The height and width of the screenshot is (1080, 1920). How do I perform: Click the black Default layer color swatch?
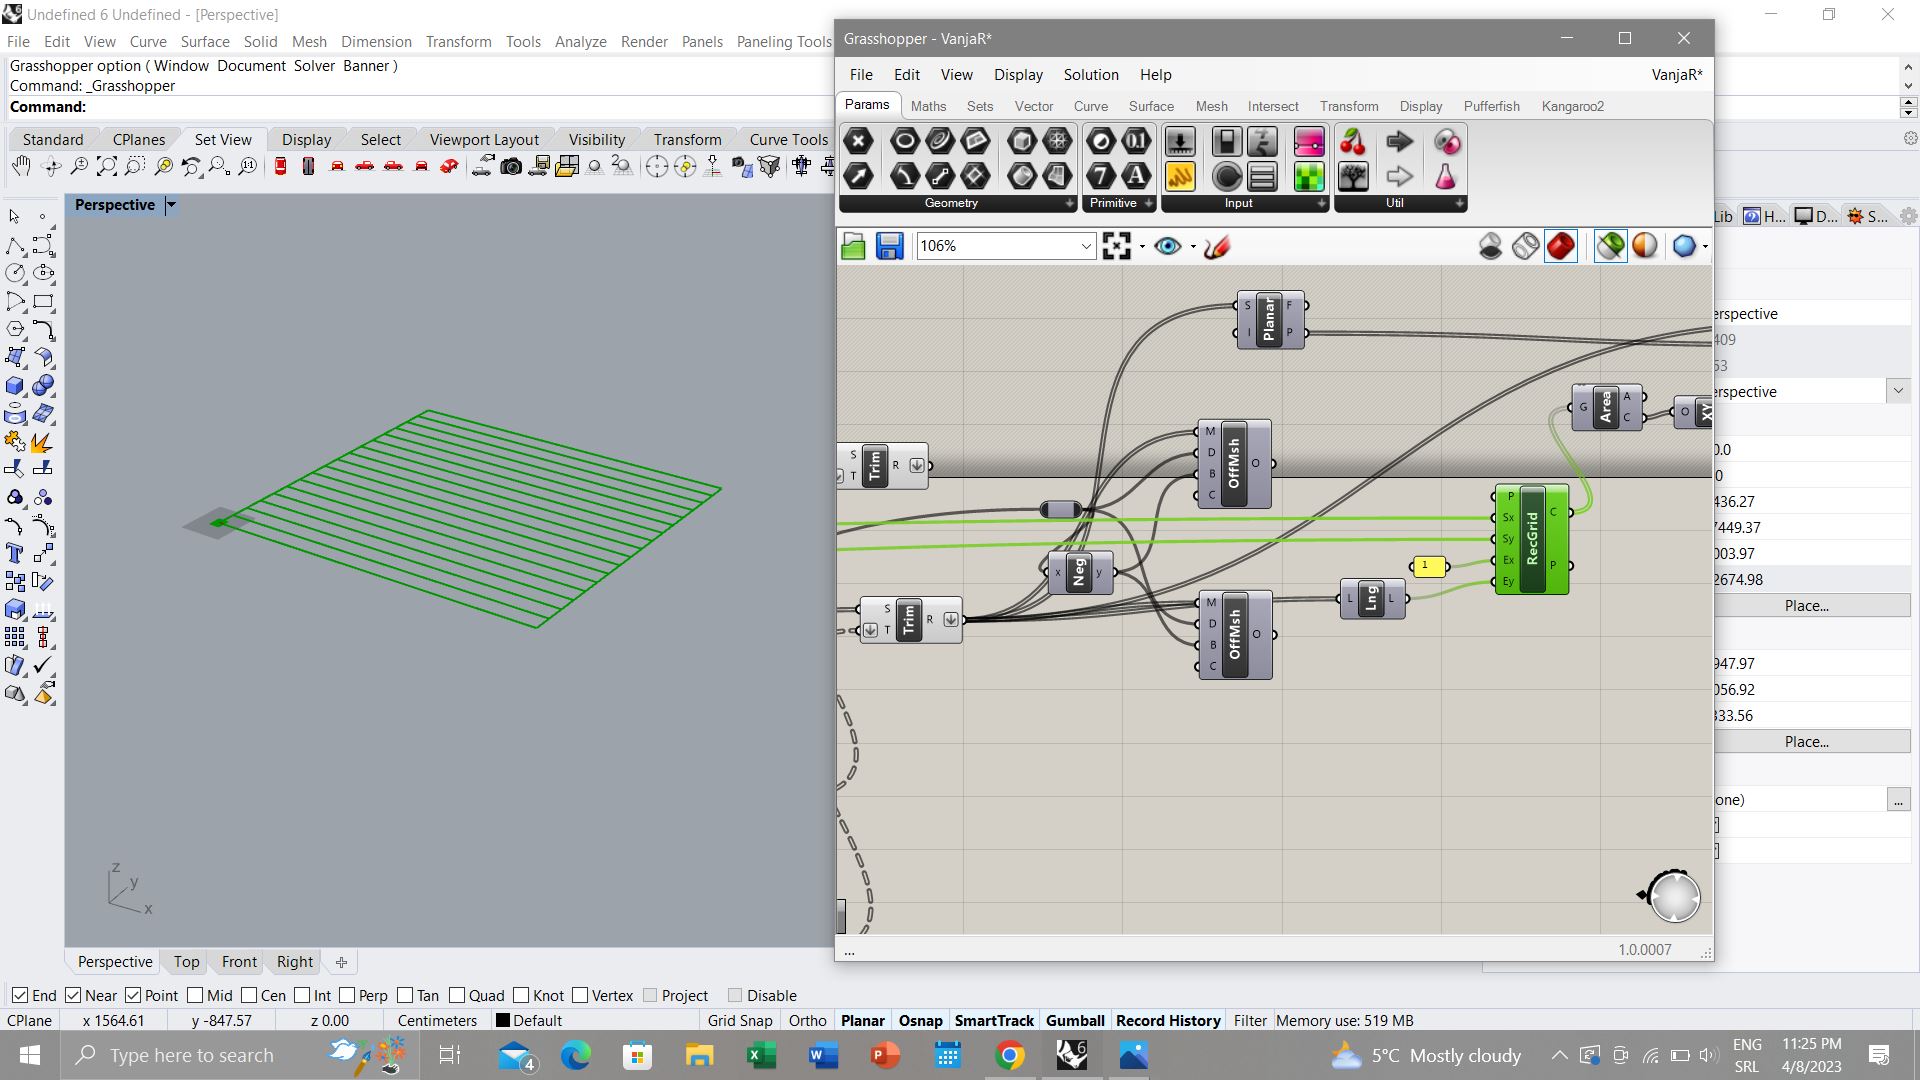[503, 1021]
